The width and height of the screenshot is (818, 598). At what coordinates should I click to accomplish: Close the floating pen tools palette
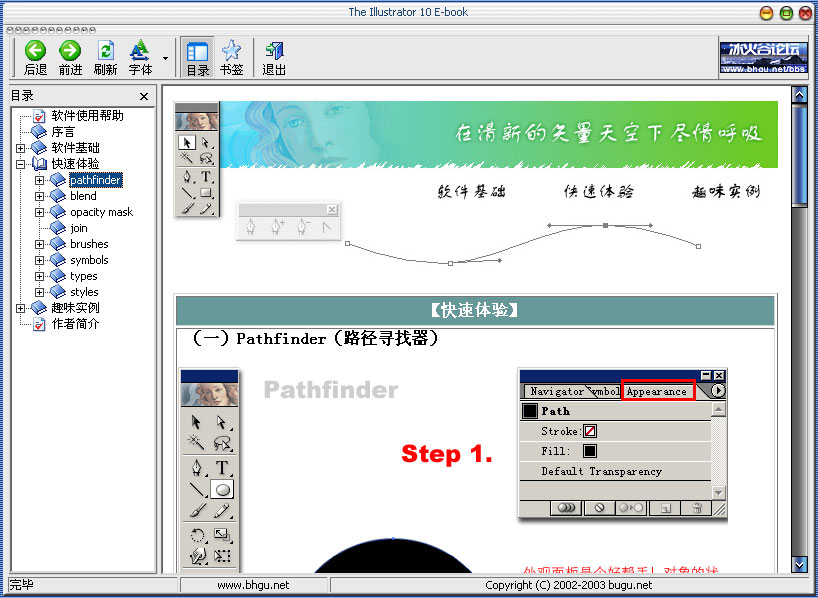point(332,210)
